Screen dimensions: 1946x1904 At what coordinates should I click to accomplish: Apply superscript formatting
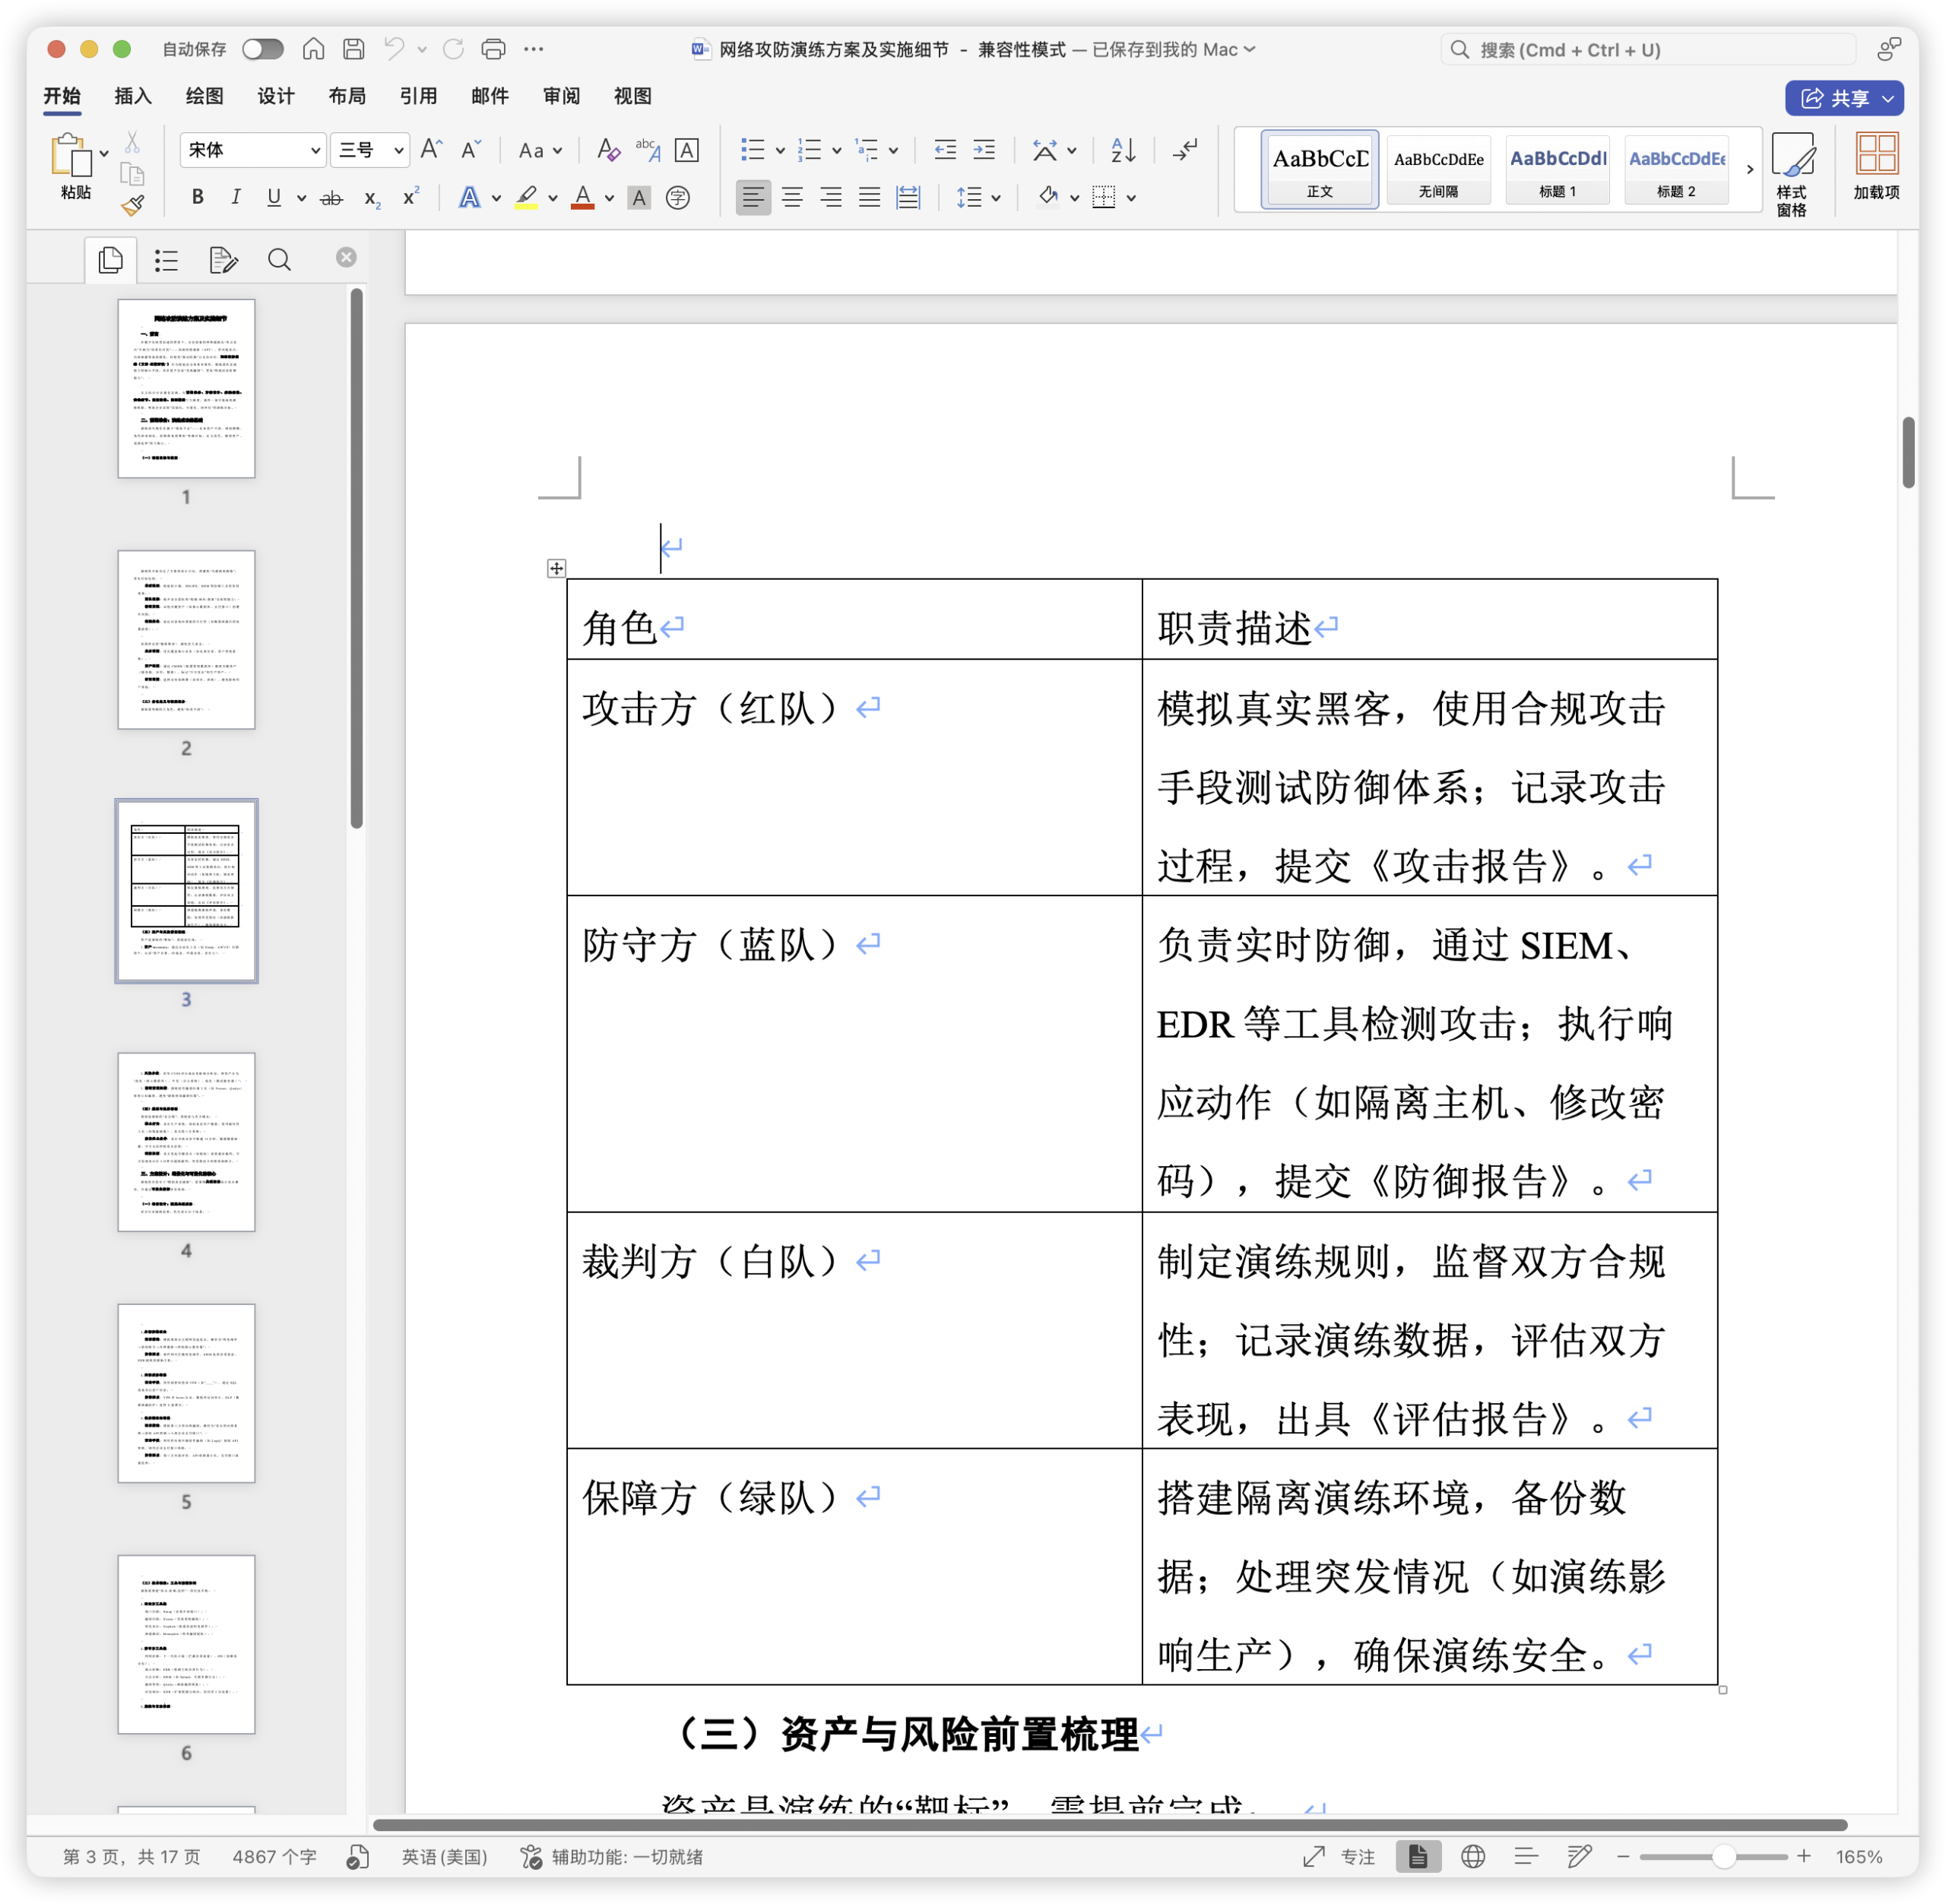pyautogui.click(x=410, y=197)
